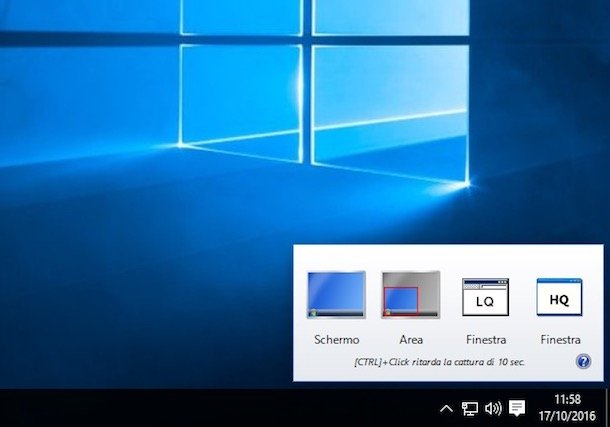Click the "Finestra" label under LQ
Screen dimensions: 610x427
pos(485,340)
